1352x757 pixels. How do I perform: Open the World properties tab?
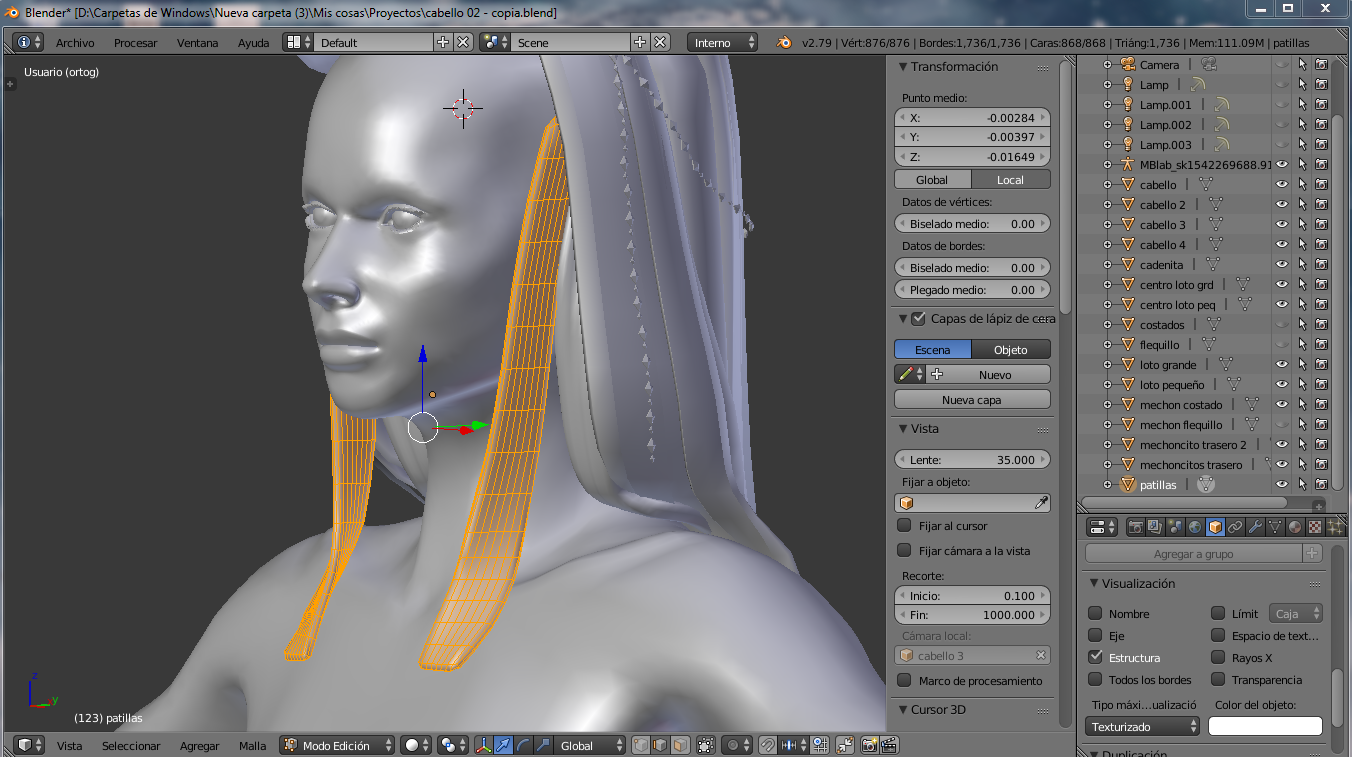[x=1195, y=527]
